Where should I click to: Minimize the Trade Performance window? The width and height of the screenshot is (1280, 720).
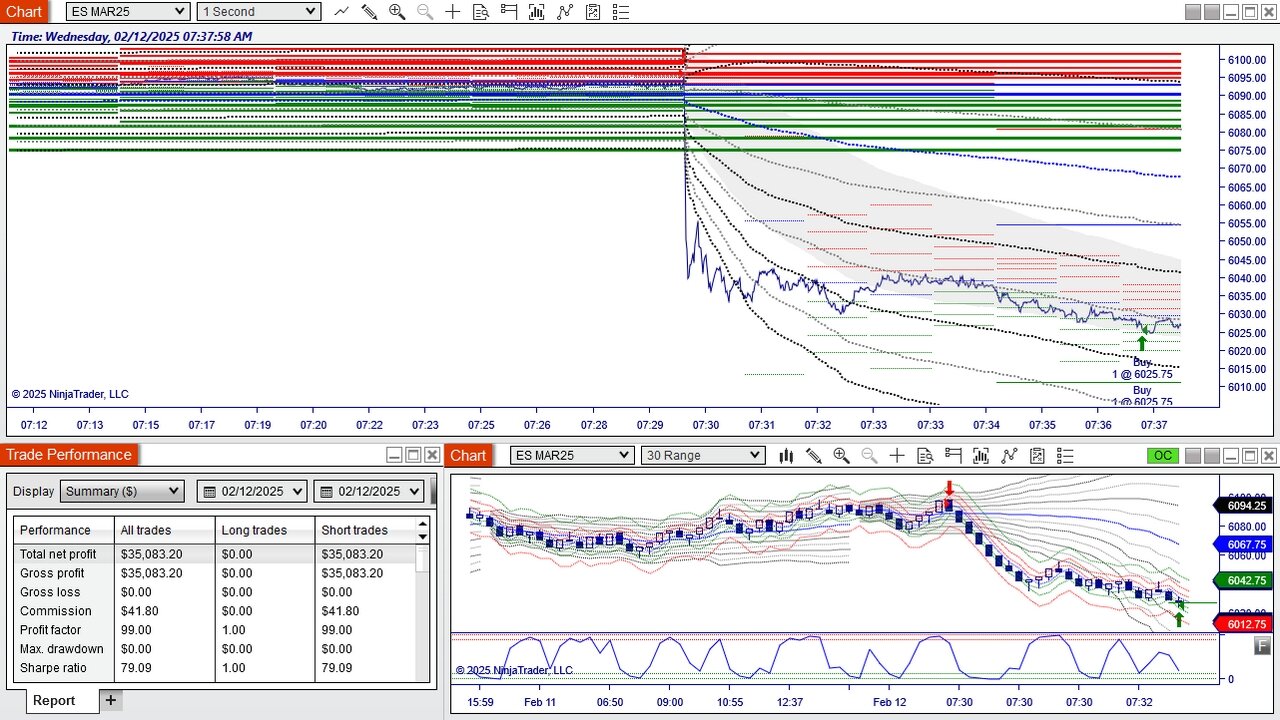point(394,455)
